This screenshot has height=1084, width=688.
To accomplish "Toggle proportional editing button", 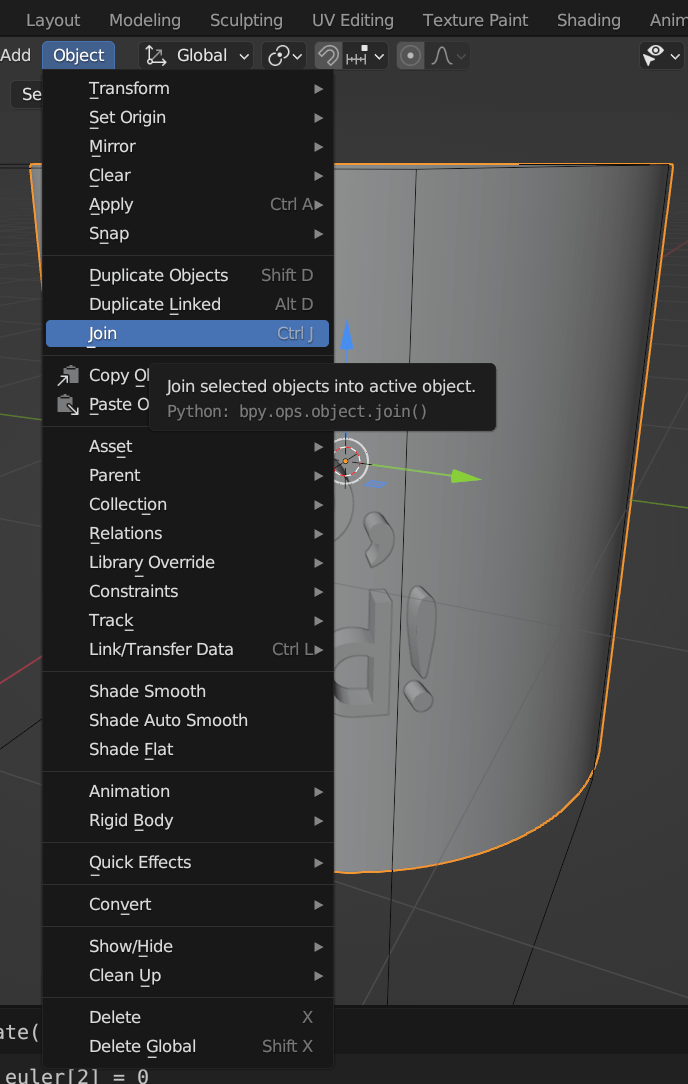I will [x=410, y=55].
